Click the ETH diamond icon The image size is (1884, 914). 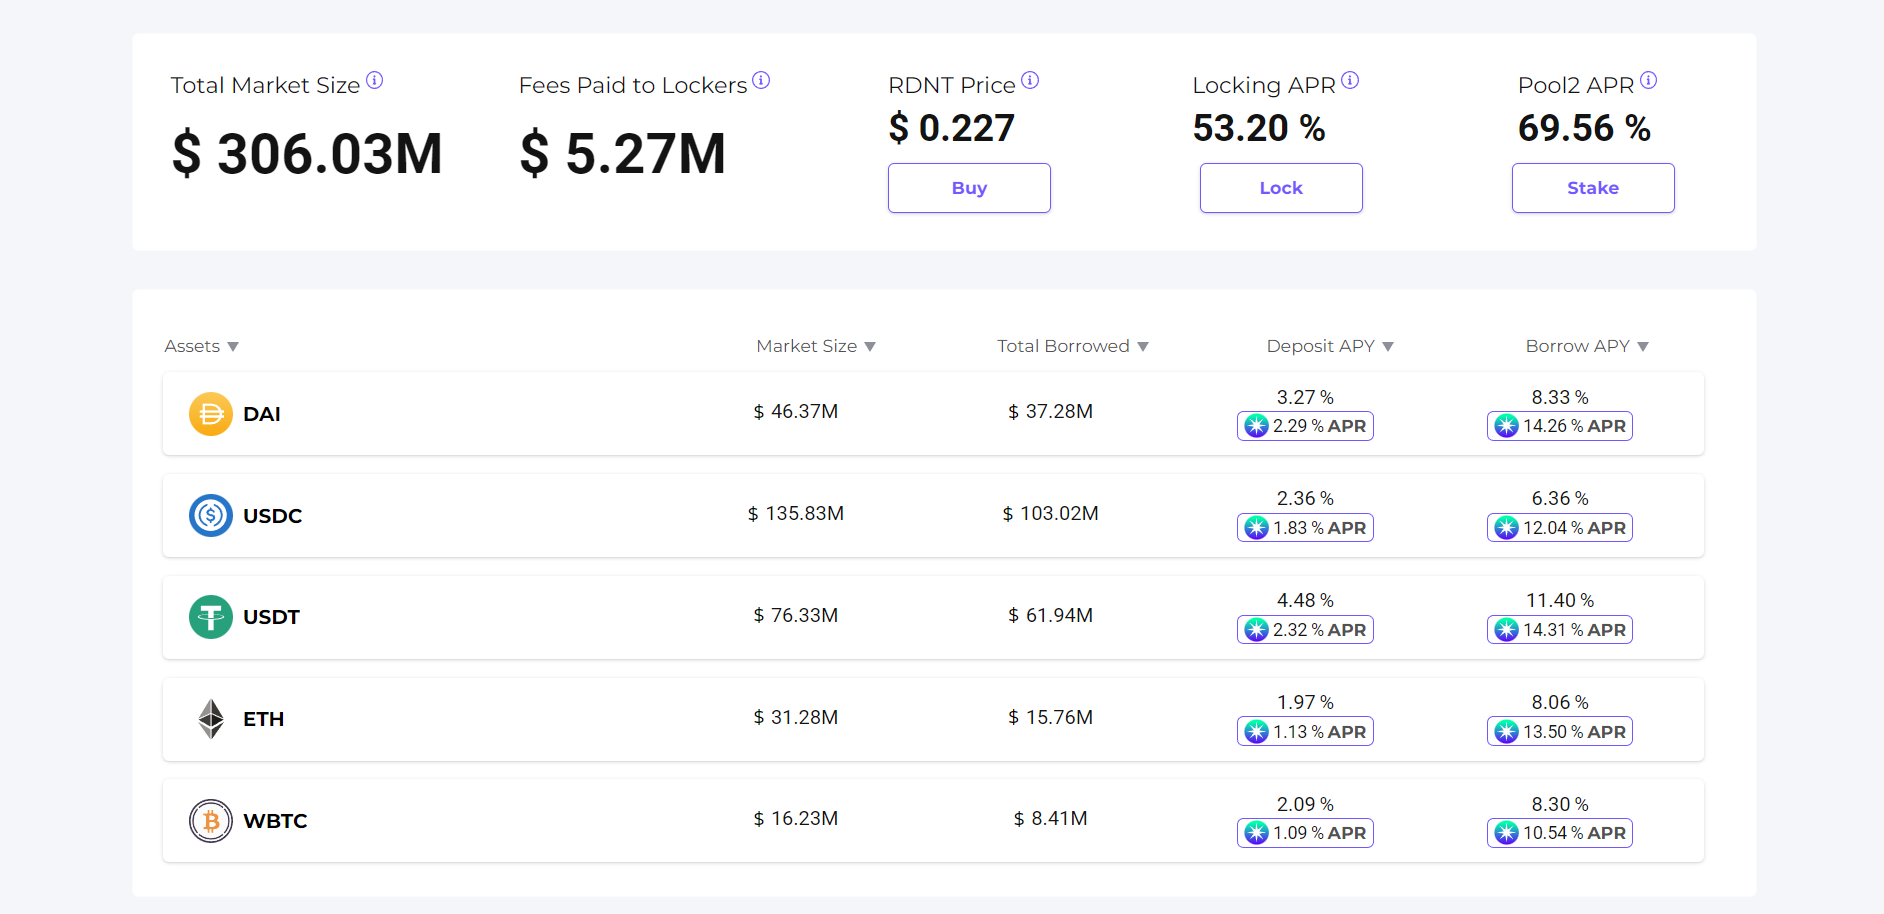pos(211,719)
